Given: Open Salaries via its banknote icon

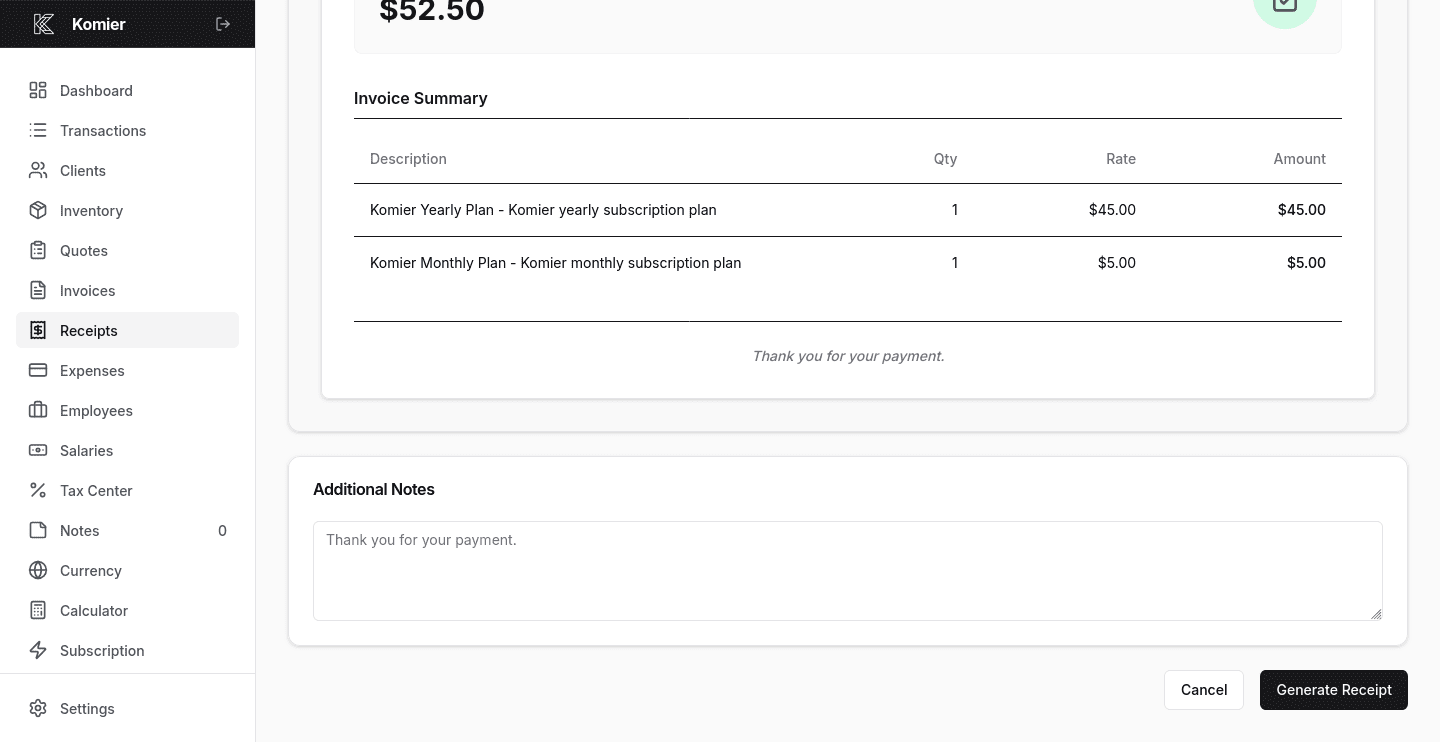Looking at the screenshot, I should click(38, 450).
